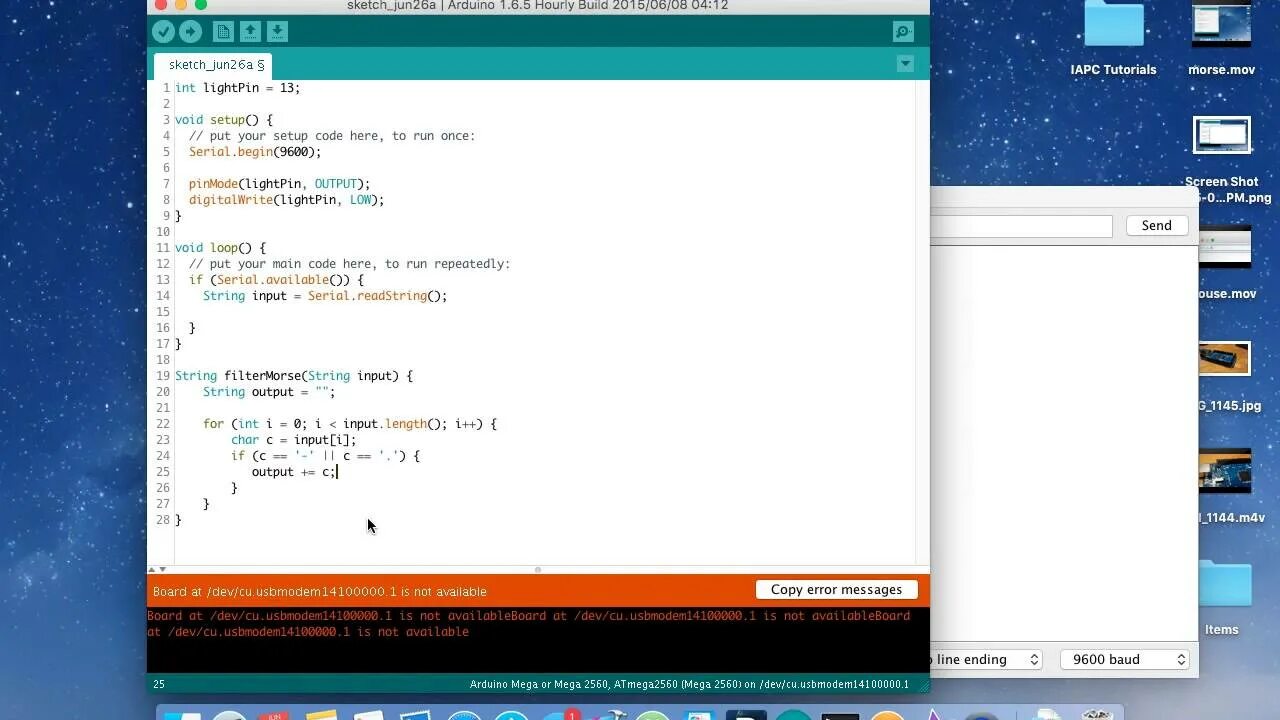Click 'void setup() {' code line

coord(224,120)
